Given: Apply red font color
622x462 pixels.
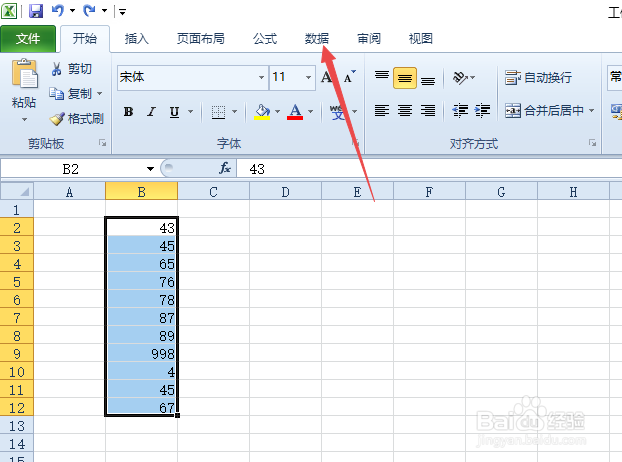Looking at the screenshot, I should coord(295,112).
